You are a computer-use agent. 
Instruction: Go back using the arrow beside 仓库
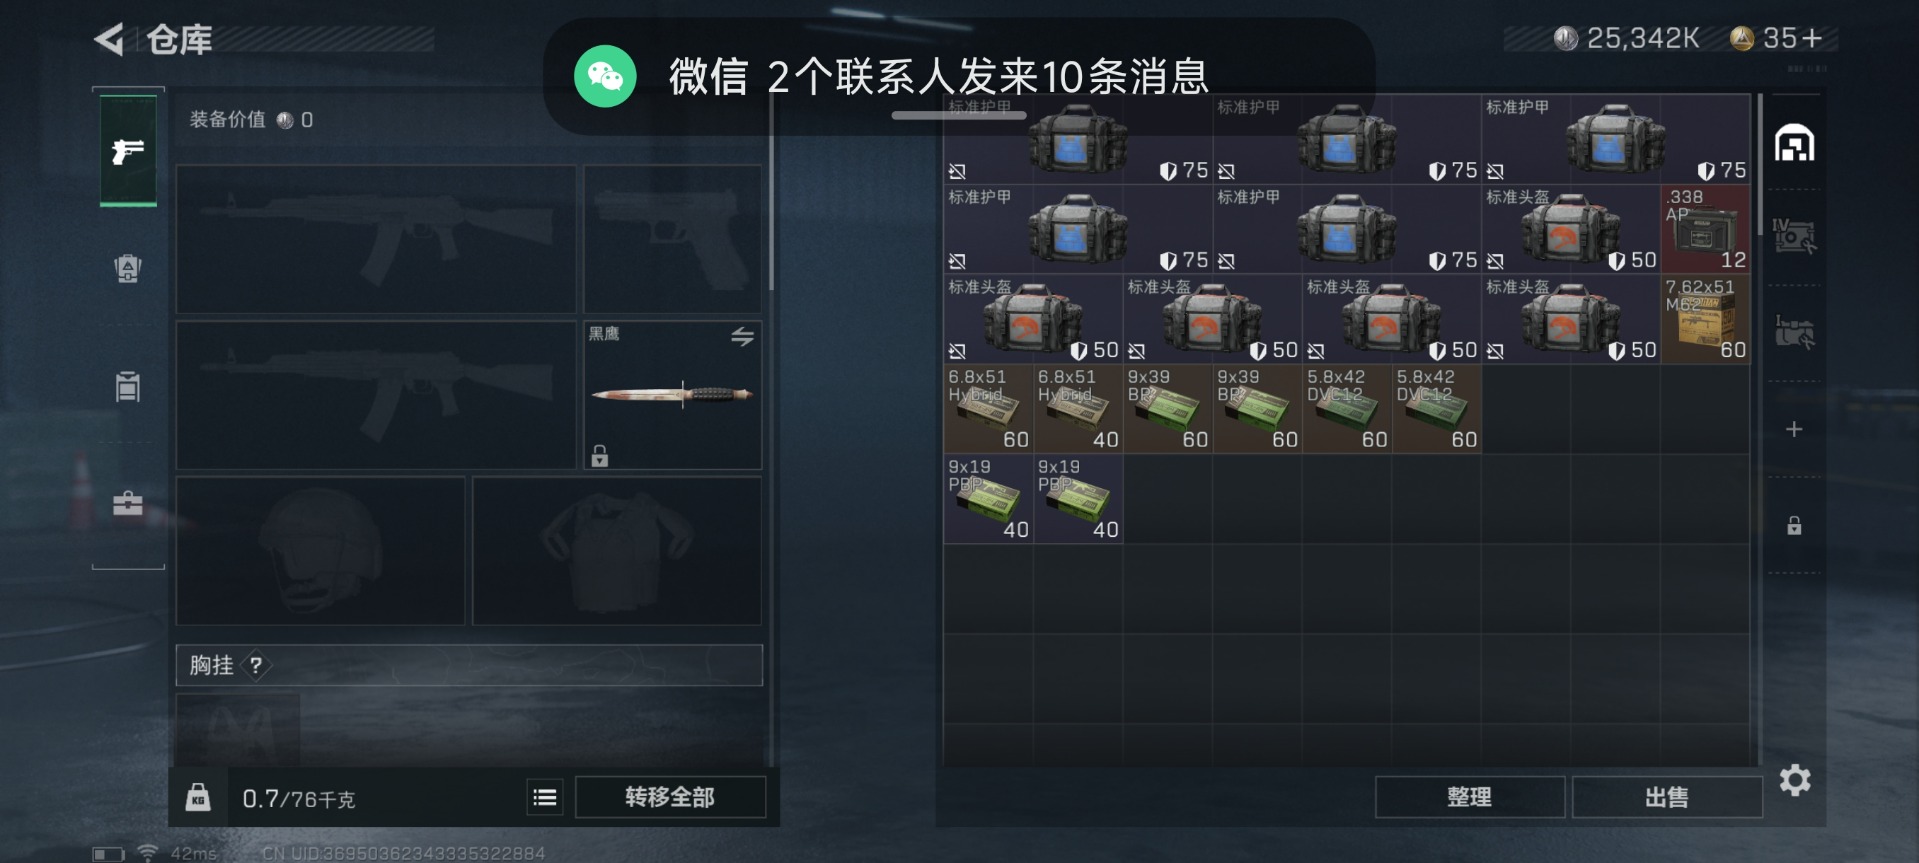pyautogui.click(x=109, y=40)
